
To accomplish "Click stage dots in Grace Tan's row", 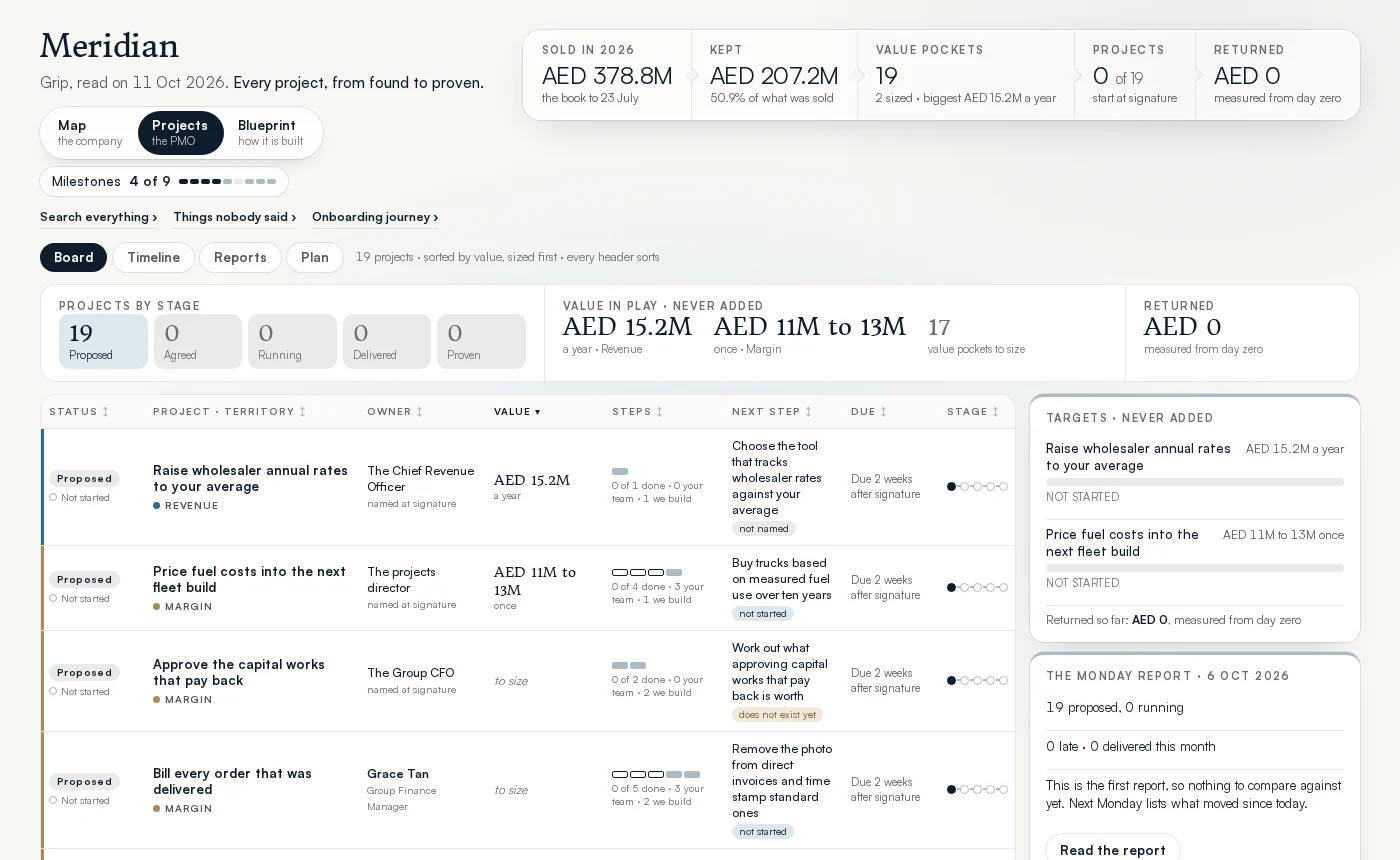I will click(x=977, y=790).
